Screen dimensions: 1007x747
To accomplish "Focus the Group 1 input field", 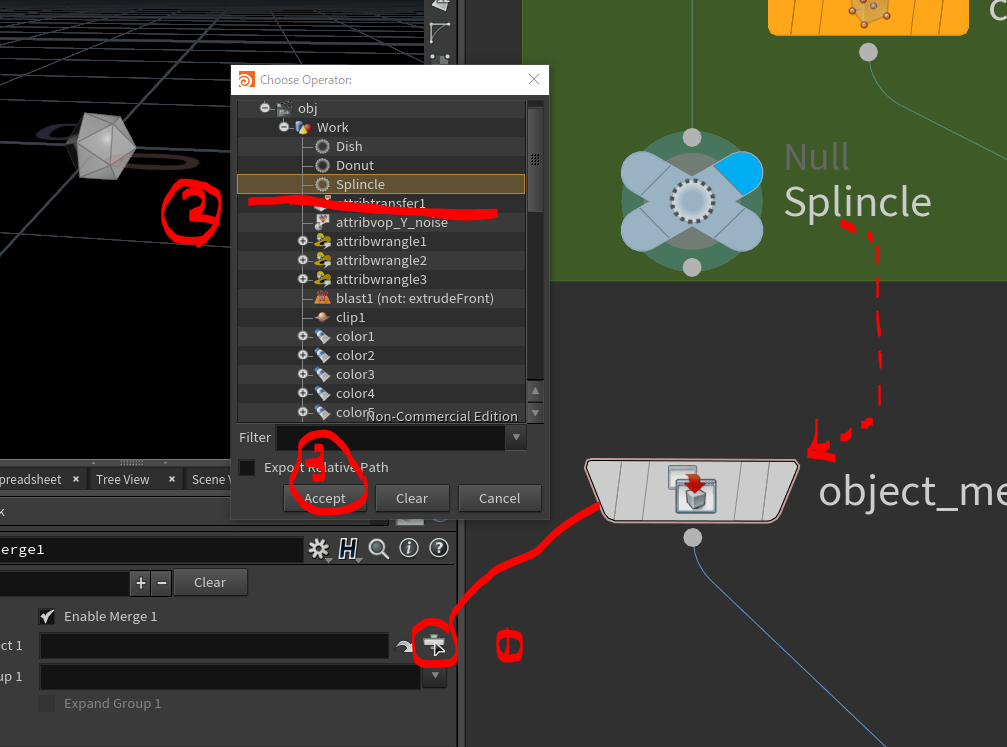I will point(230,677).
